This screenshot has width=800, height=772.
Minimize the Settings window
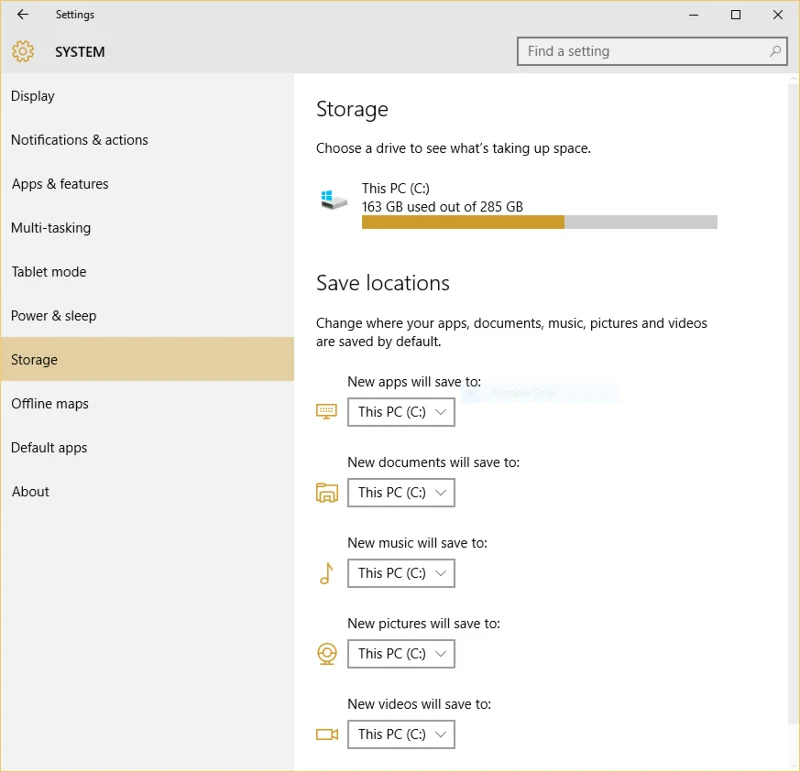click(x=693, y=15)
